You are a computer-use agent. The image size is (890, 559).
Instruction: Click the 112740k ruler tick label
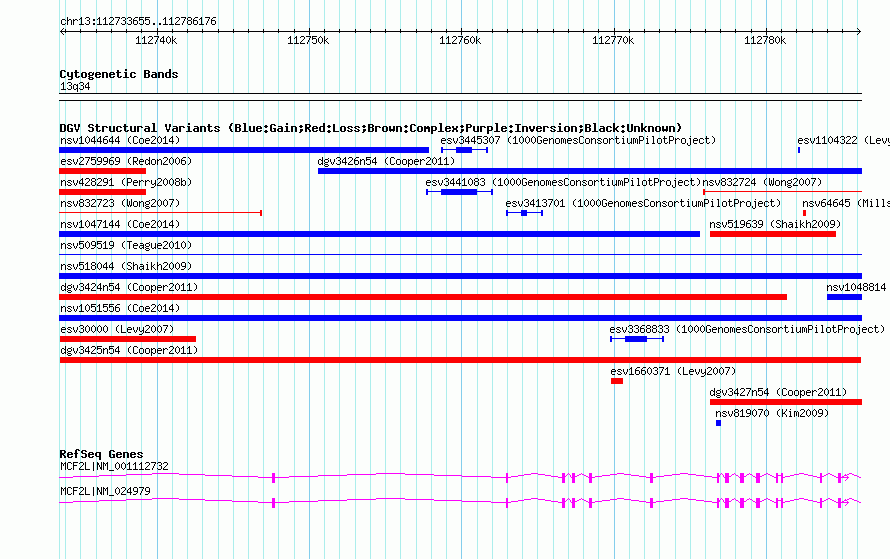156,41
